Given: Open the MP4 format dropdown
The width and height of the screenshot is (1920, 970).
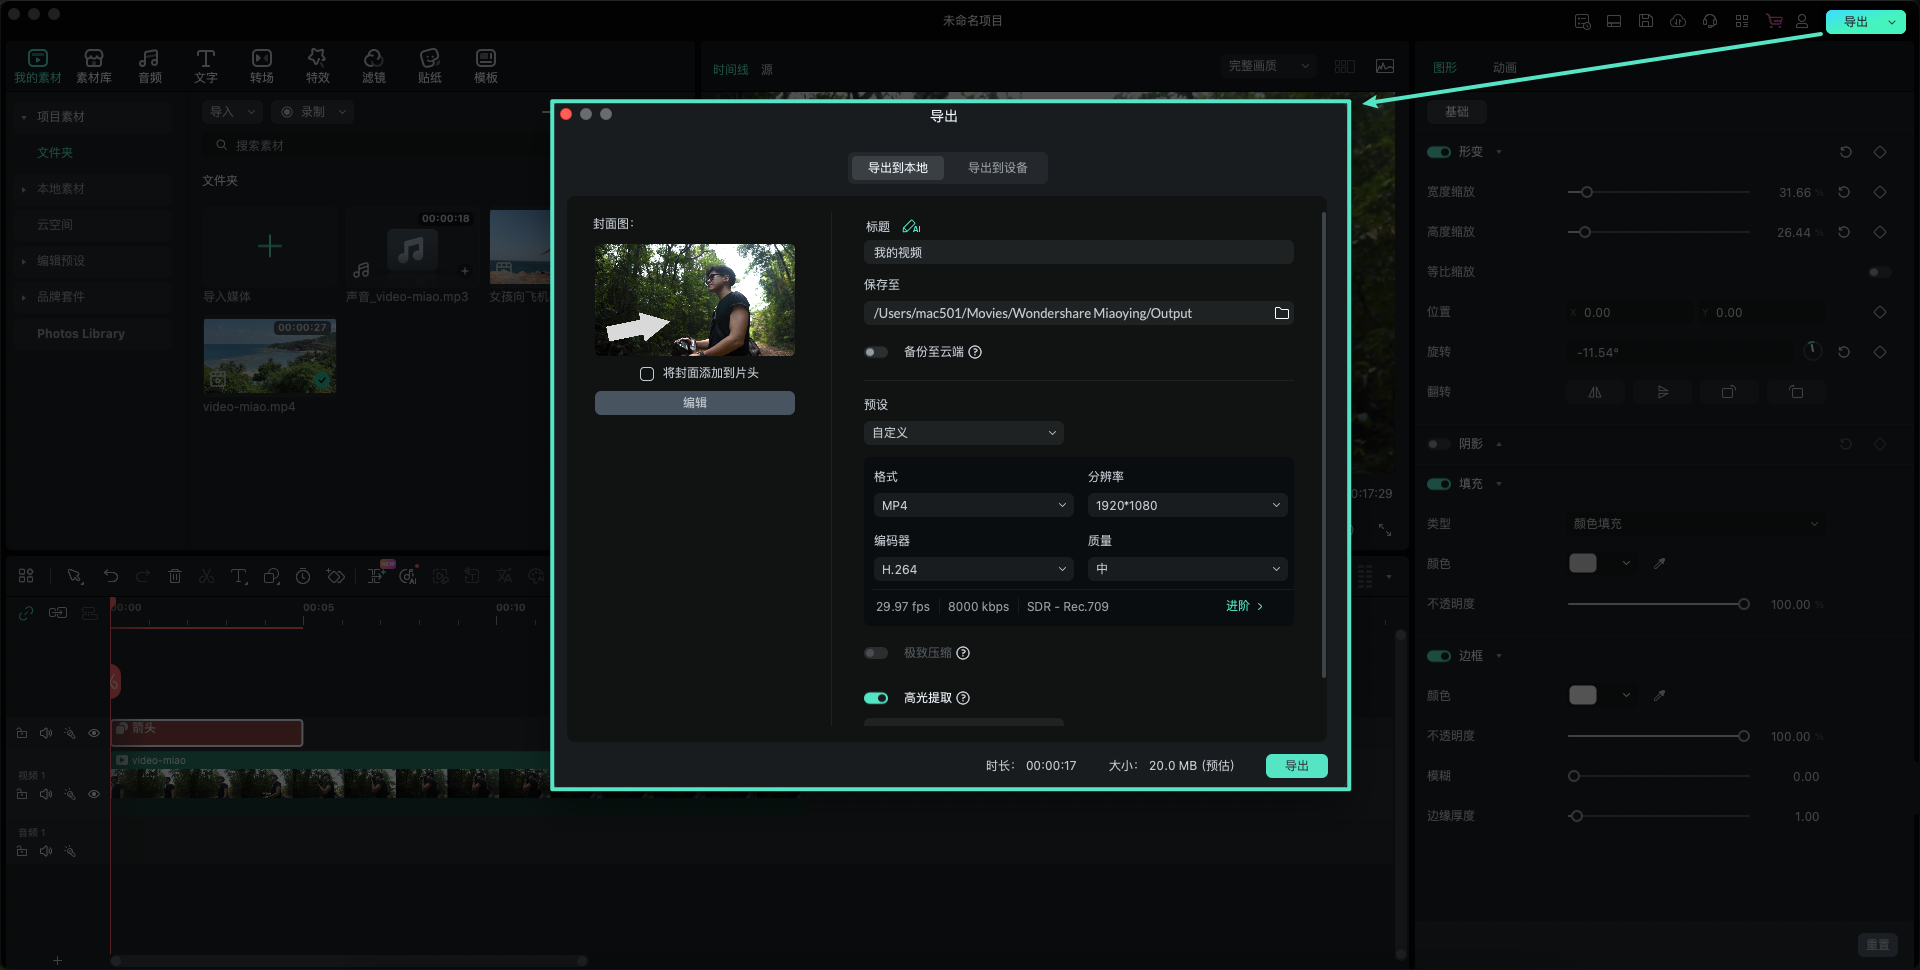Looking at the screenshot, I should point(972,506).
